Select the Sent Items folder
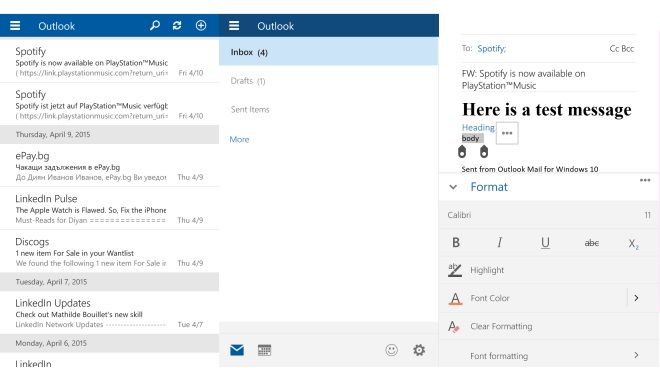This screenshot has height=368, width=660. pyautogui.click(x=250, y=109)
